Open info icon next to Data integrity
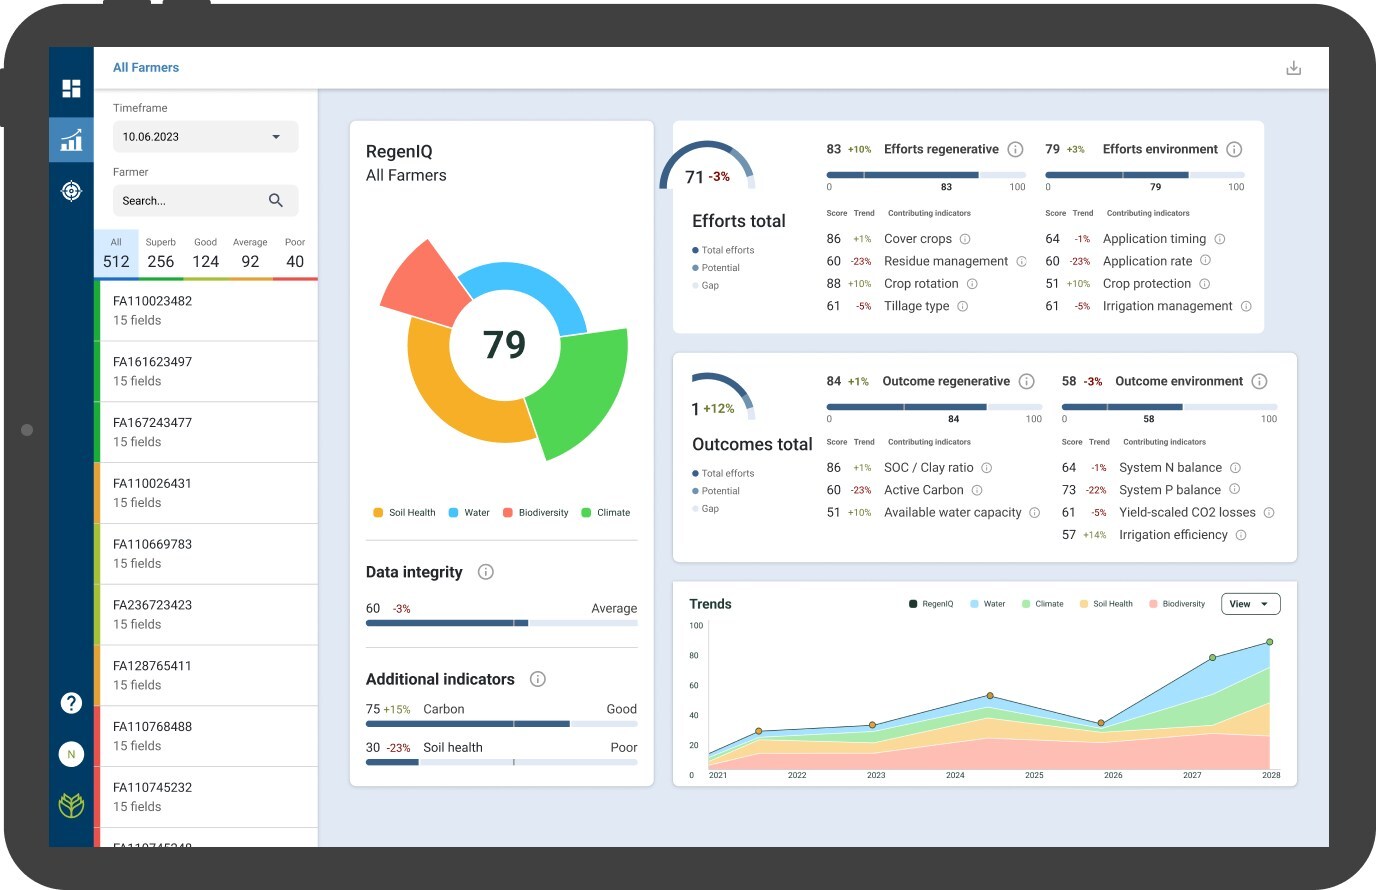This screenshot has width=1376, height=890. tap(486, 572)
